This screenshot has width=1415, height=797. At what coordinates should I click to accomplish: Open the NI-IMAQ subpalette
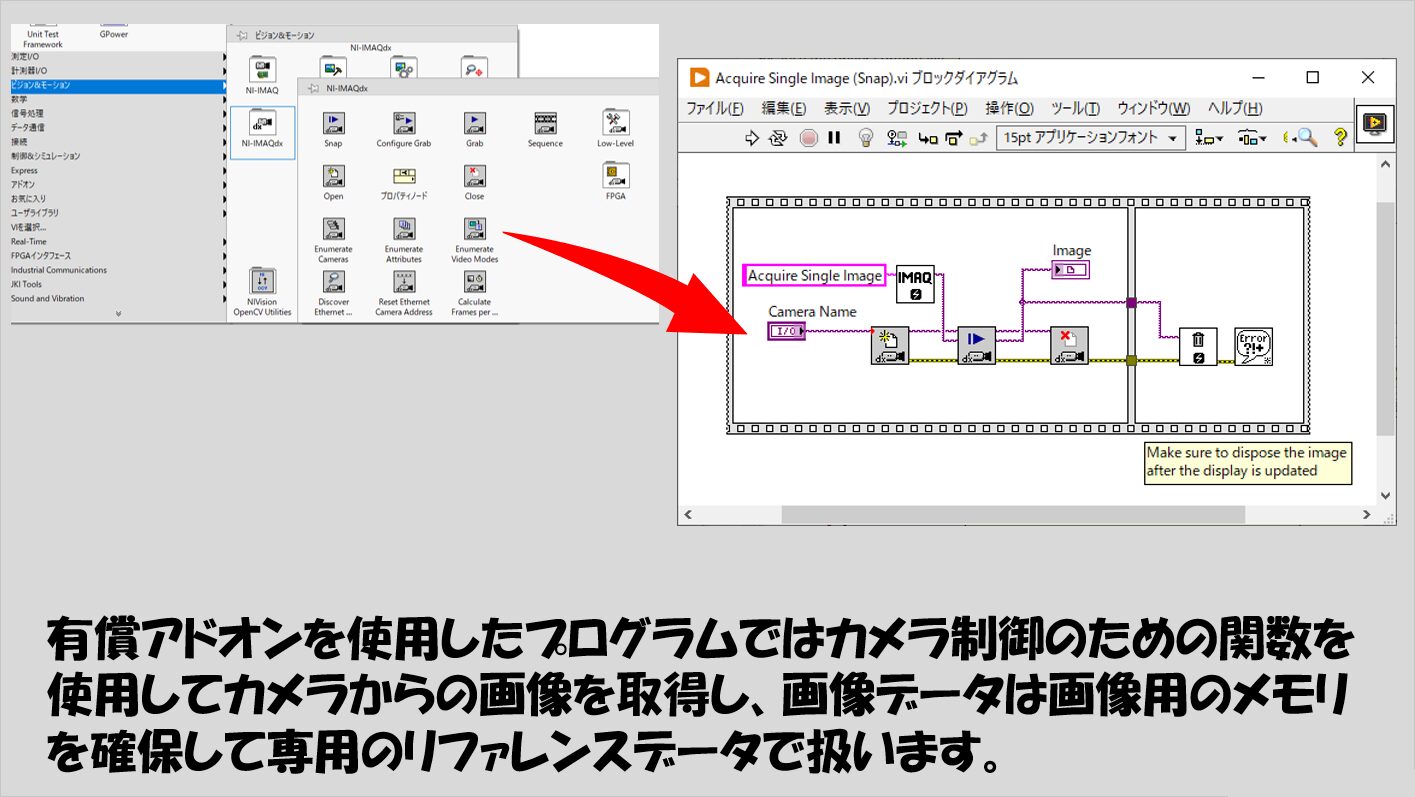pos(262,70)
